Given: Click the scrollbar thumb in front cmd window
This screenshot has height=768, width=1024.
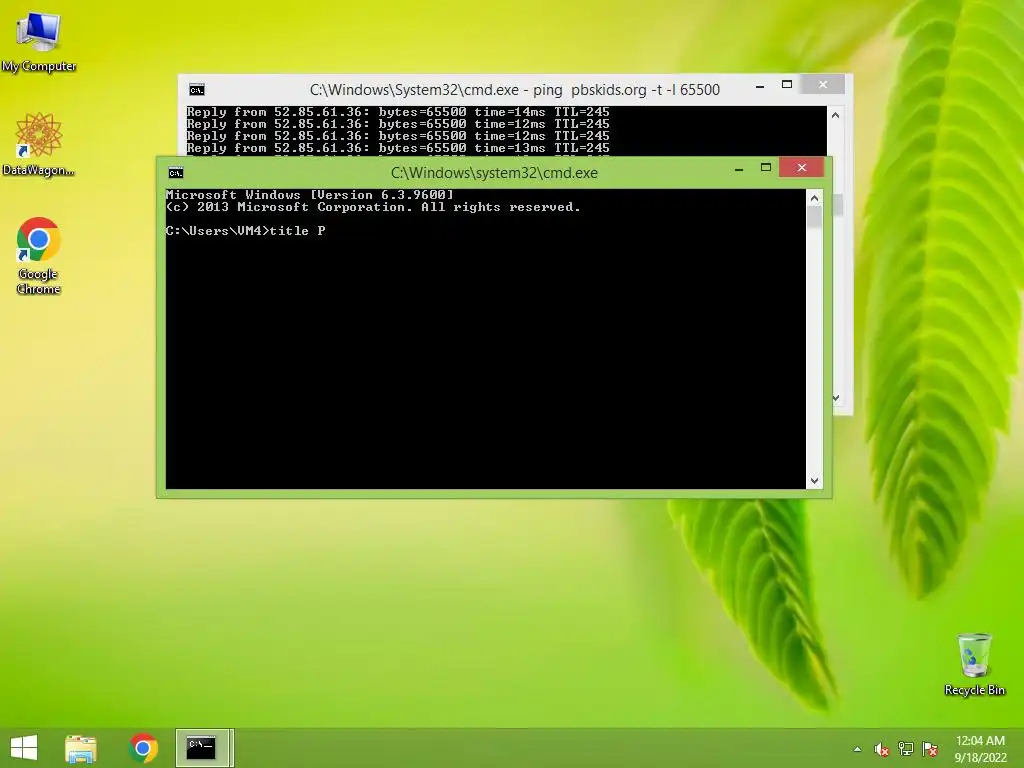Looking at the screenshot, I should pyautogui.click(x=814, y=217).
